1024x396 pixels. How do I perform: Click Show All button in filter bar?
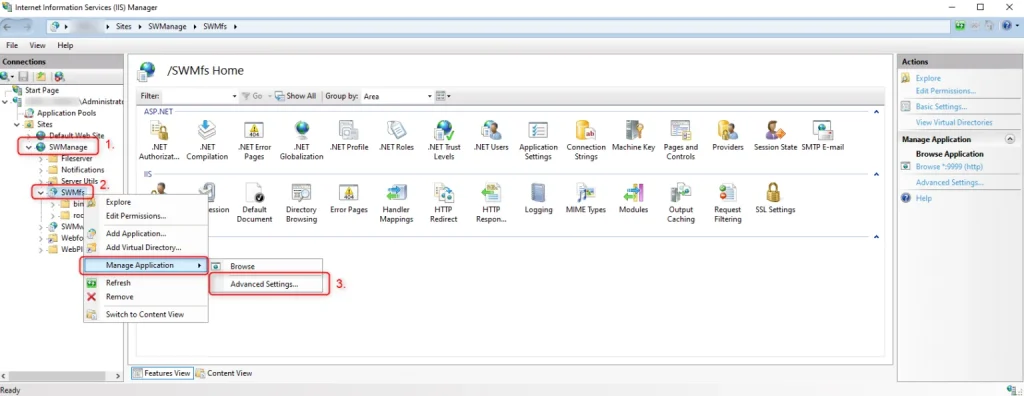pos(295,96)
